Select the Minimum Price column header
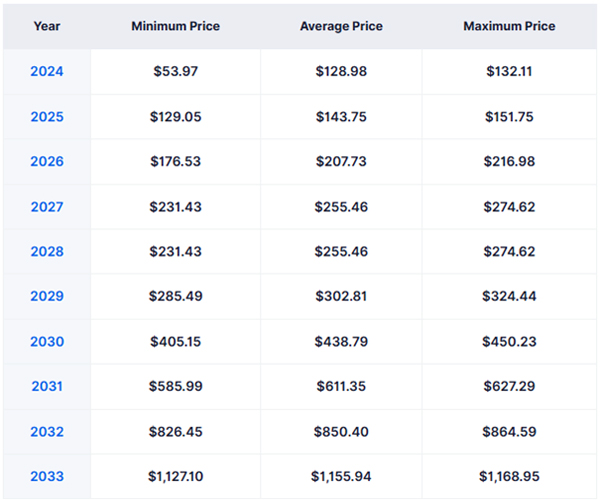600x500 pixels. pyautogui.click(x=175, y=26)
